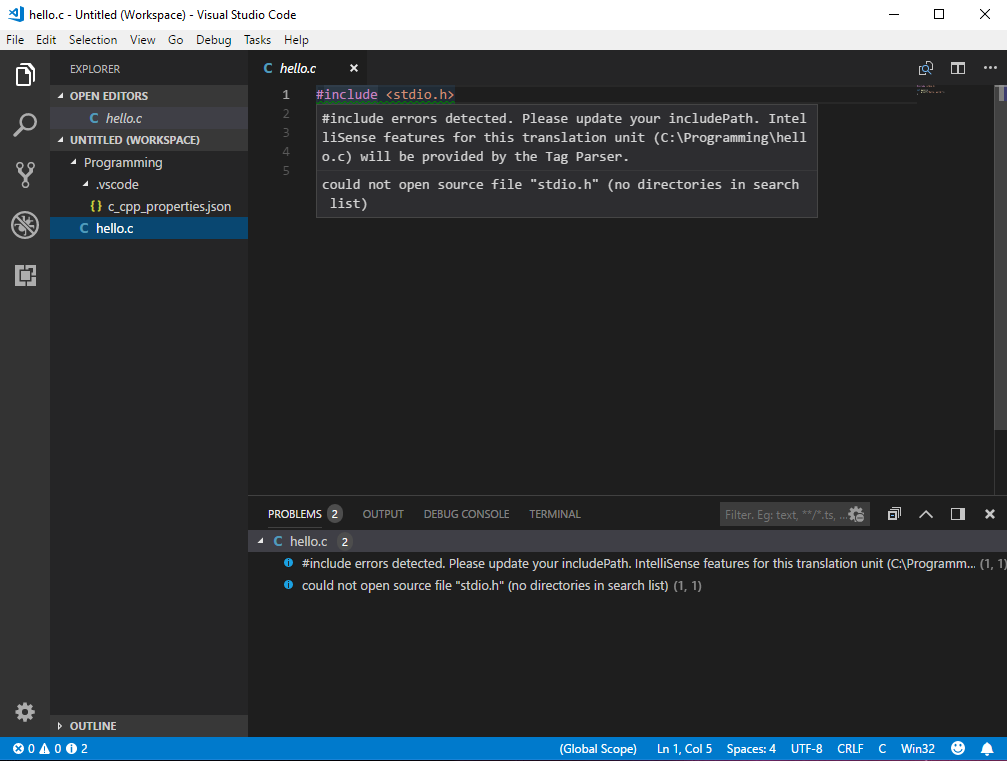
Task: Click the notifications bell in status bar
Action: (987, 748)
